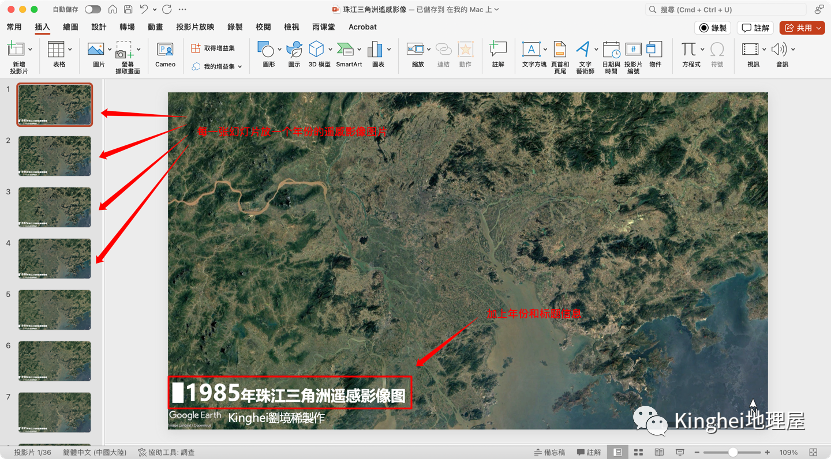Toggle the AutoSave (自動儲存) switch
Viewport: 832px width, 460px height.
click(x=94, y=9)
